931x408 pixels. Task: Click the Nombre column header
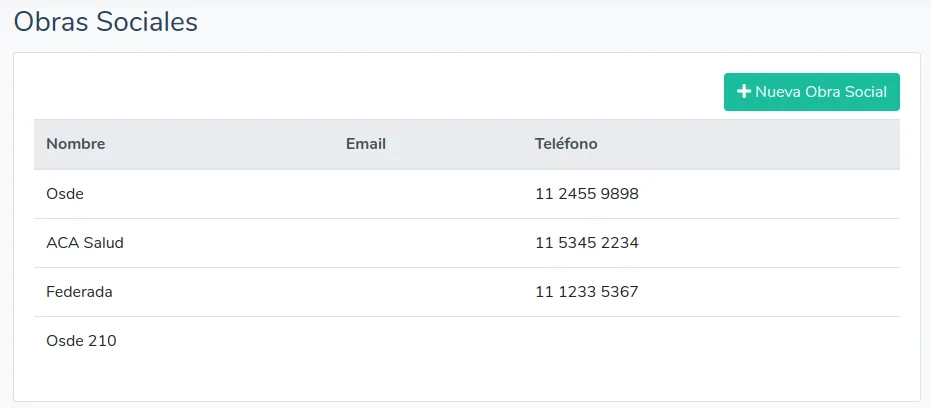[x=76, y=144]
